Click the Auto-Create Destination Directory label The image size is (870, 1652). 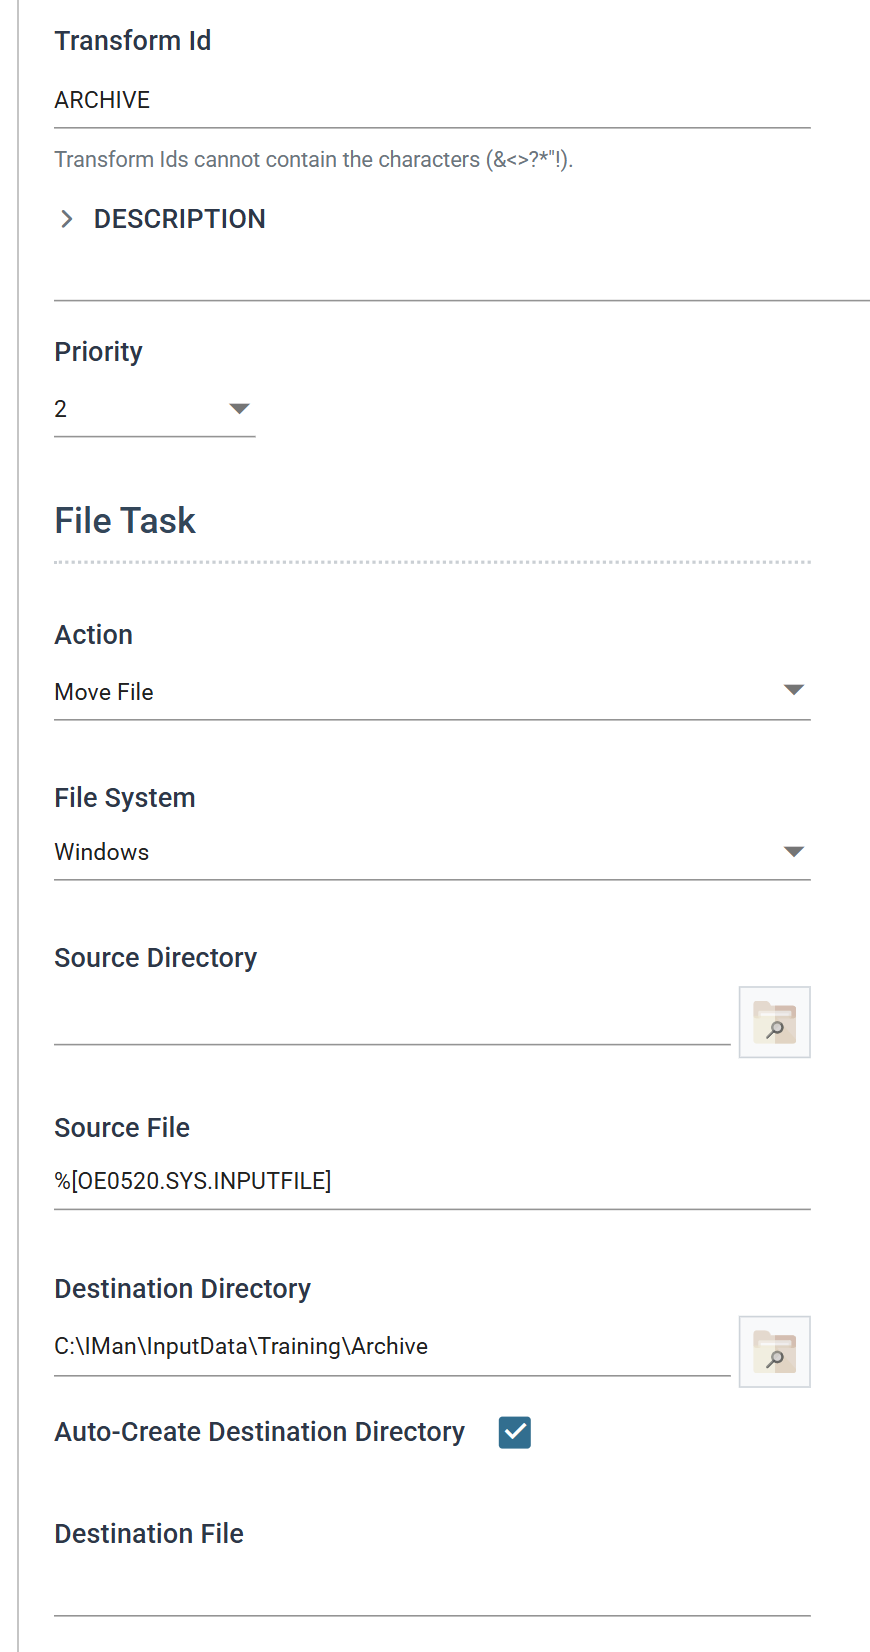[x=260, y=1432]
